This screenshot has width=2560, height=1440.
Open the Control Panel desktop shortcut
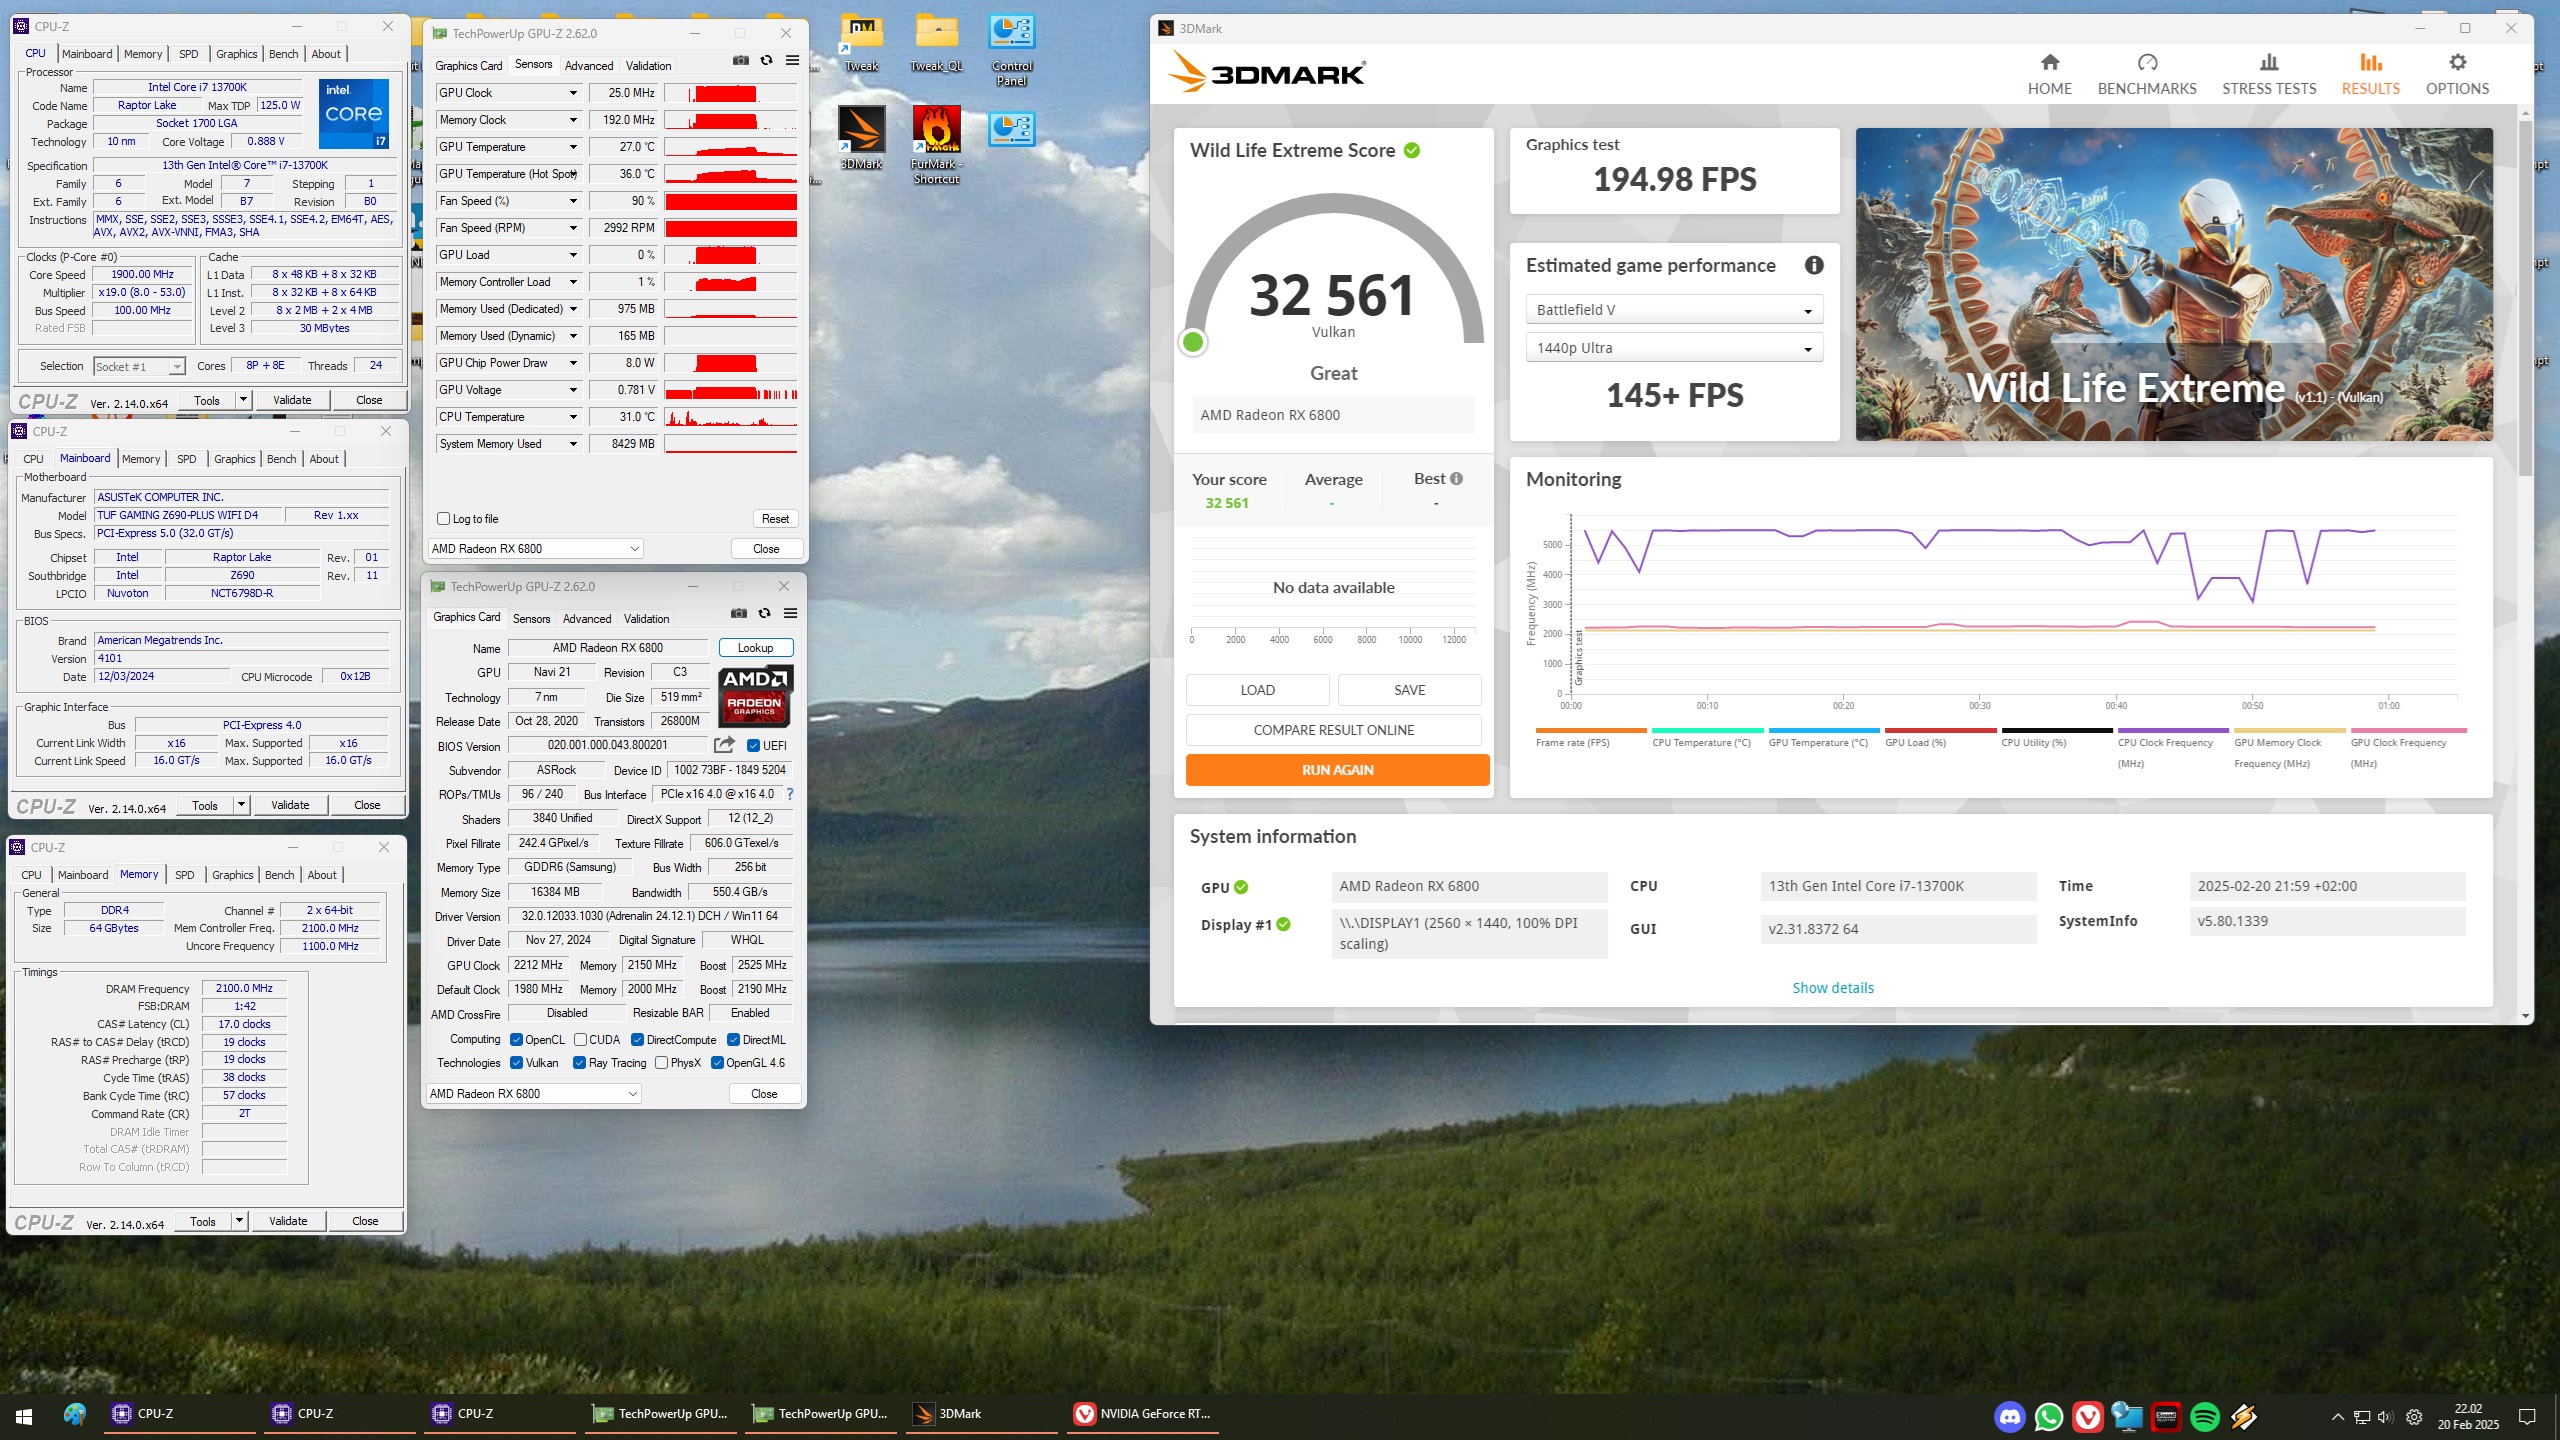(x=1011, y=50)
